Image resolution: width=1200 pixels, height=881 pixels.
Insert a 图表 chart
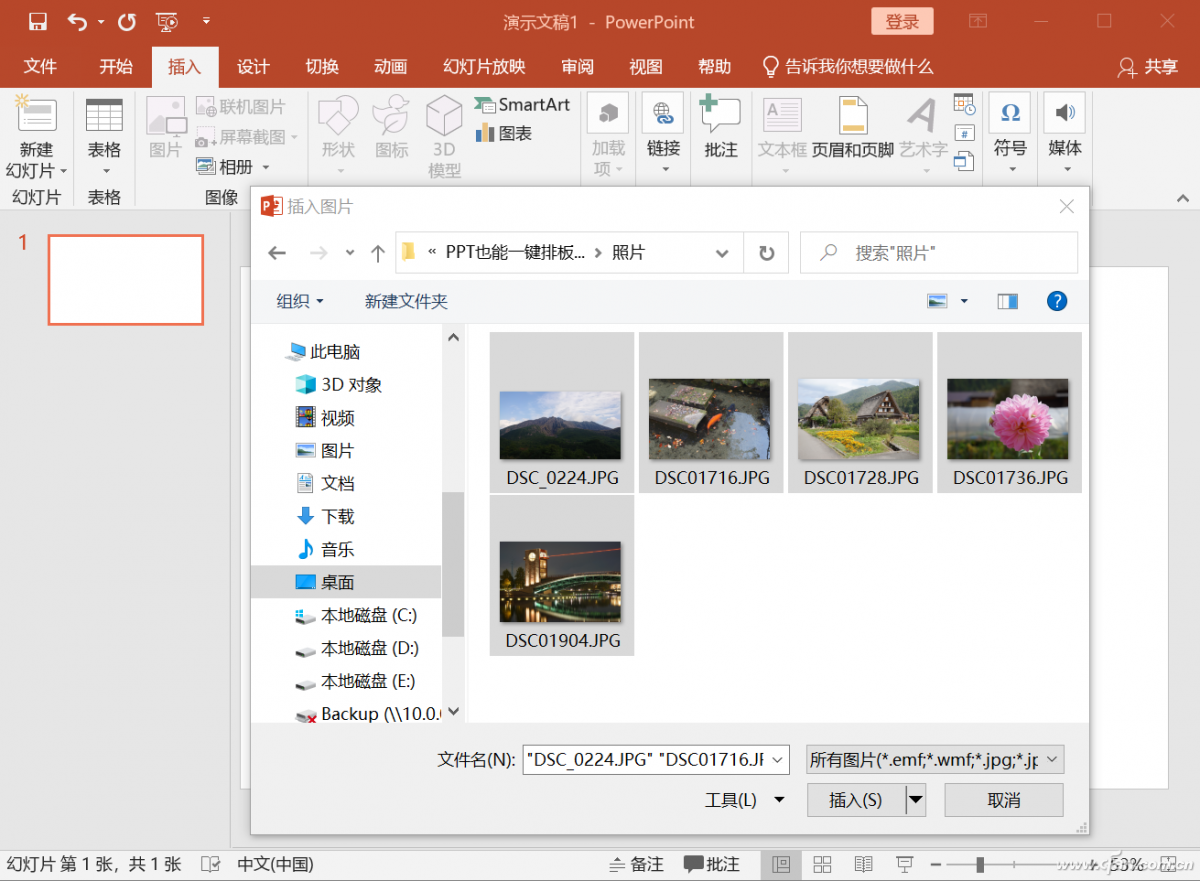[x=503, y=133]
